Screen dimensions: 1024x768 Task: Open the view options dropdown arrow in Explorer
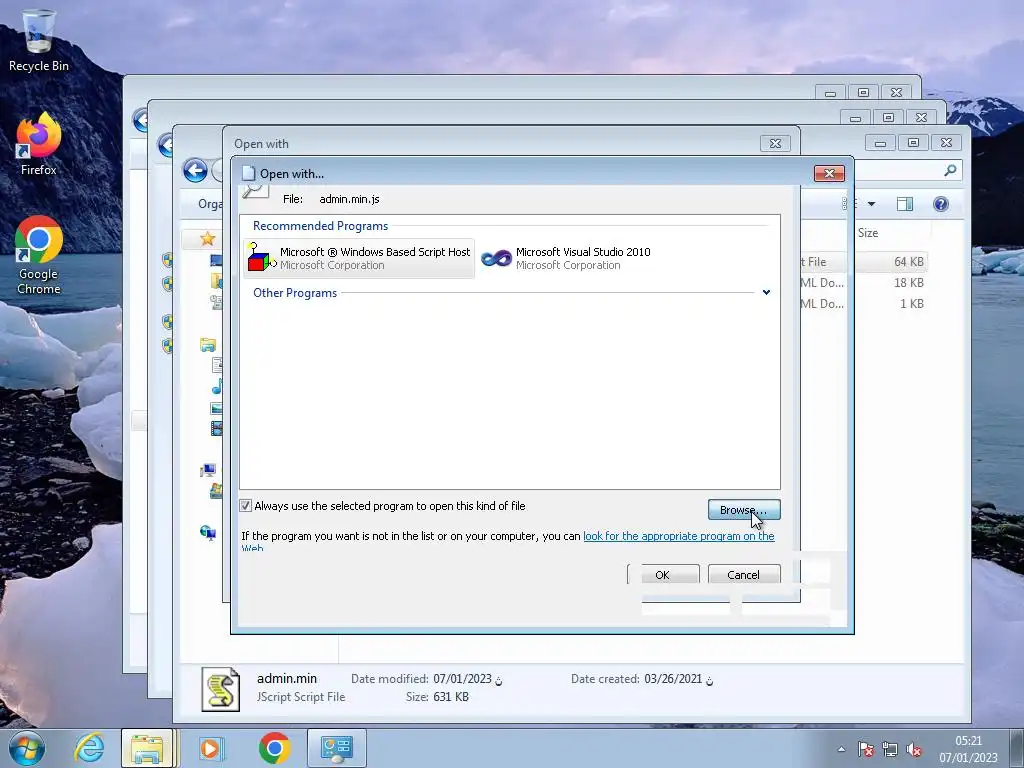tap(871, 204)
